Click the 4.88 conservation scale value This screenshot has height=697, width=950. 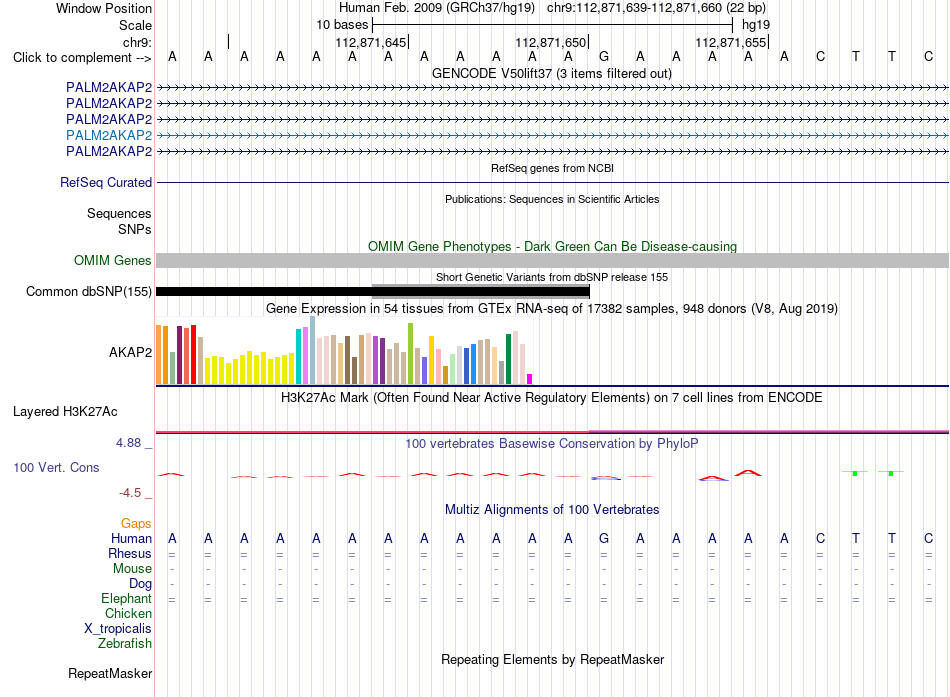[128, 443]
